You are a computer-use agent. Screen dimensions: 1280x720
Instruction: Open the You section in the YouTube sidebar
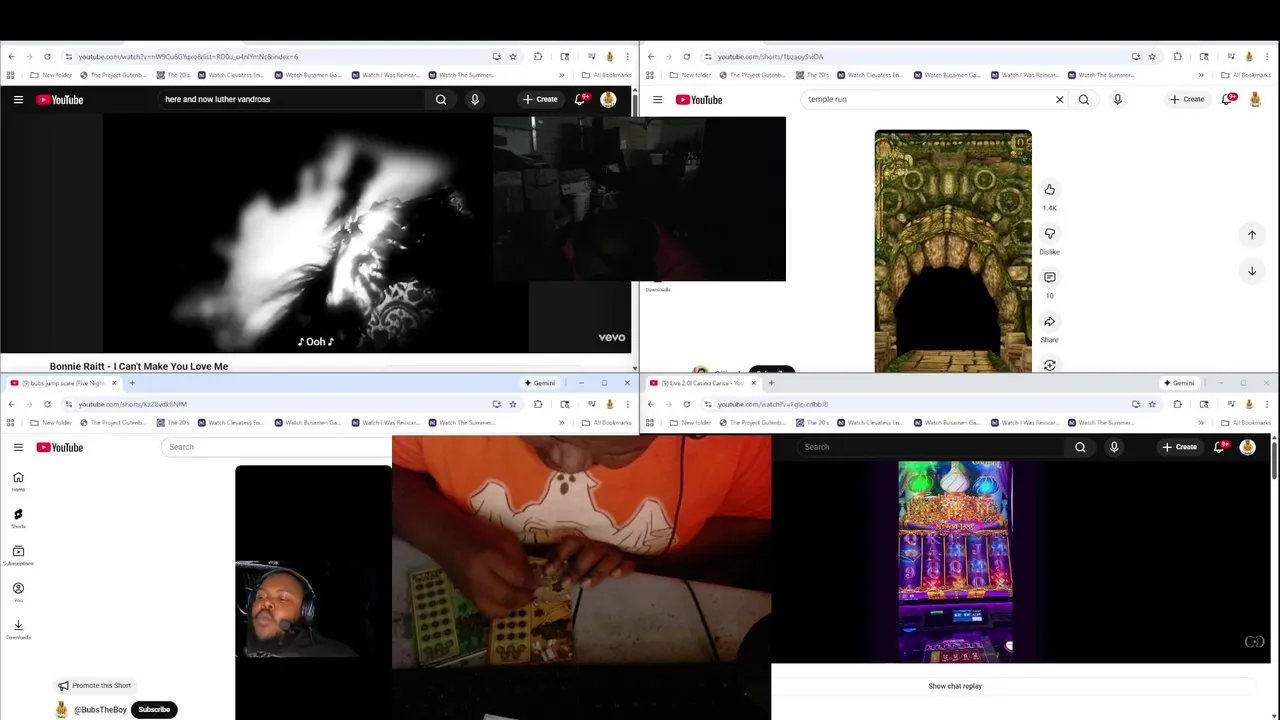tap(18, 592)
